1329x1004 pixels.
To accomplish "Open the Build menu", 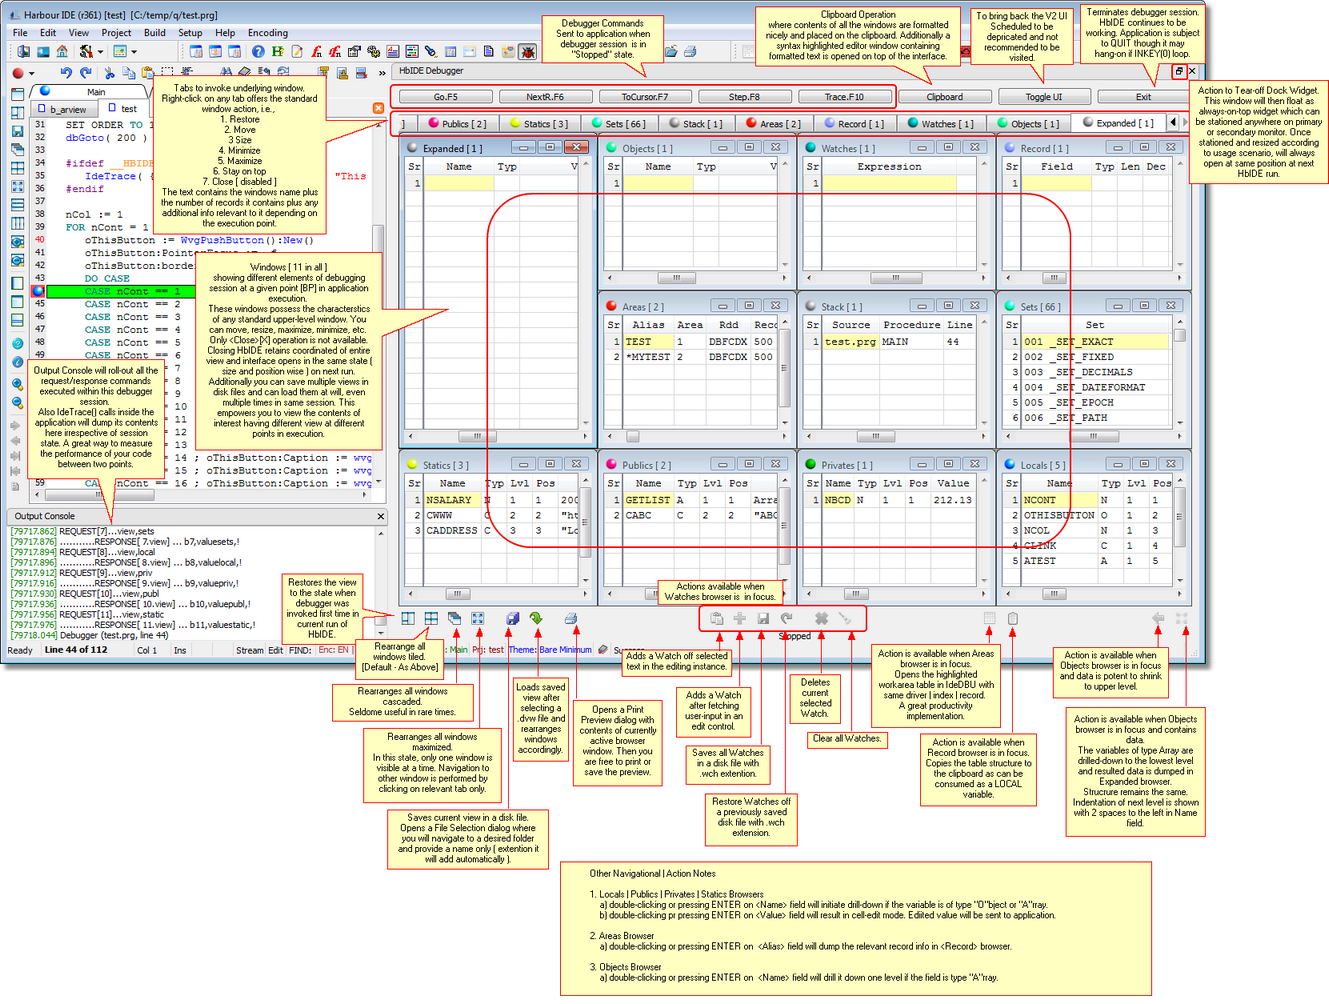I will (155, 33).
